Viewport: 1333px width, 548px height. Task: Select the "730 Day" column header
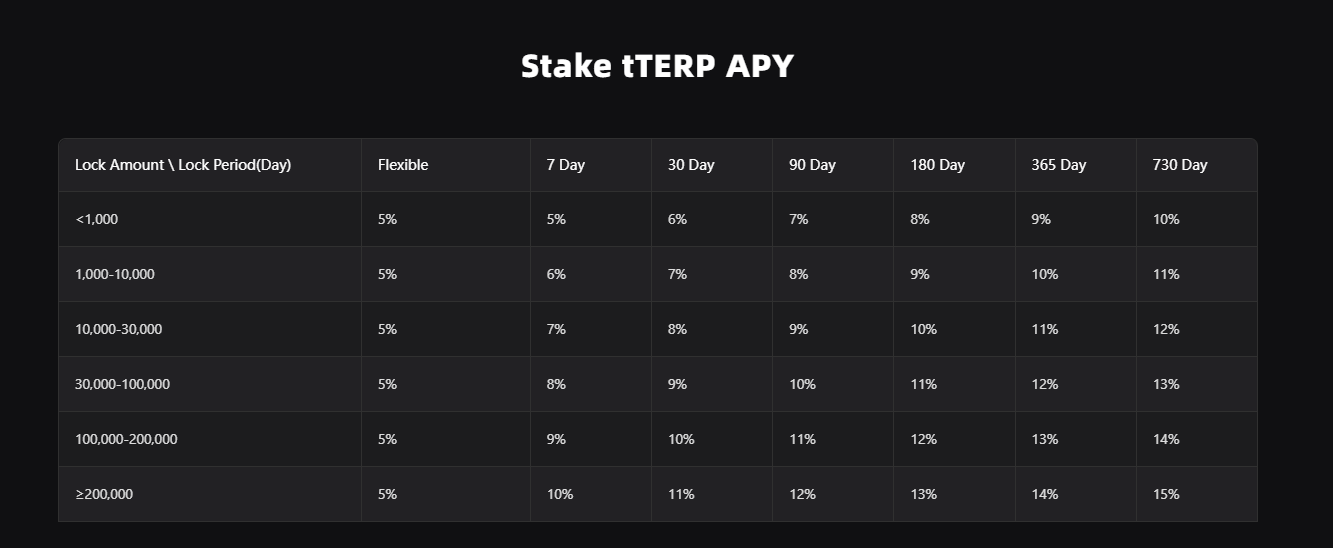(1180, 165)
